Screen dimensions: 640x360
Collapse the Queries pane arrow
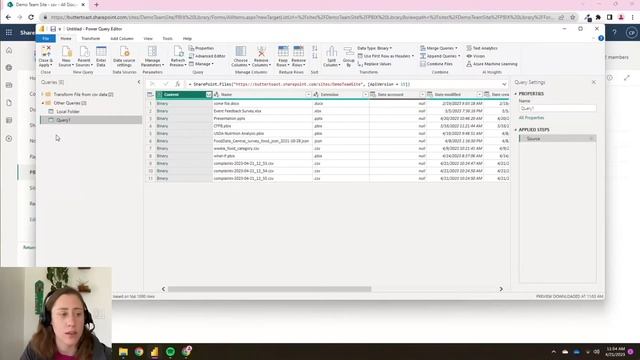click(x=139, y=82)
